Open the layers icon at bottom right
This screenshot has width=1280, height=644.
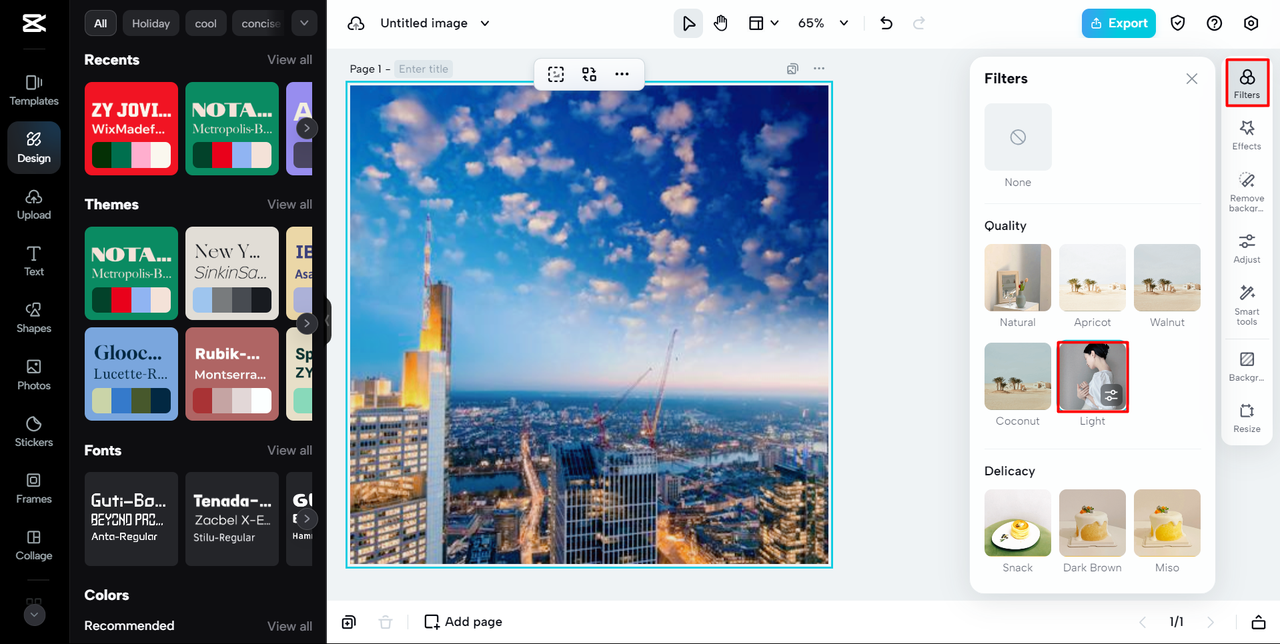tap(1258, 622)
